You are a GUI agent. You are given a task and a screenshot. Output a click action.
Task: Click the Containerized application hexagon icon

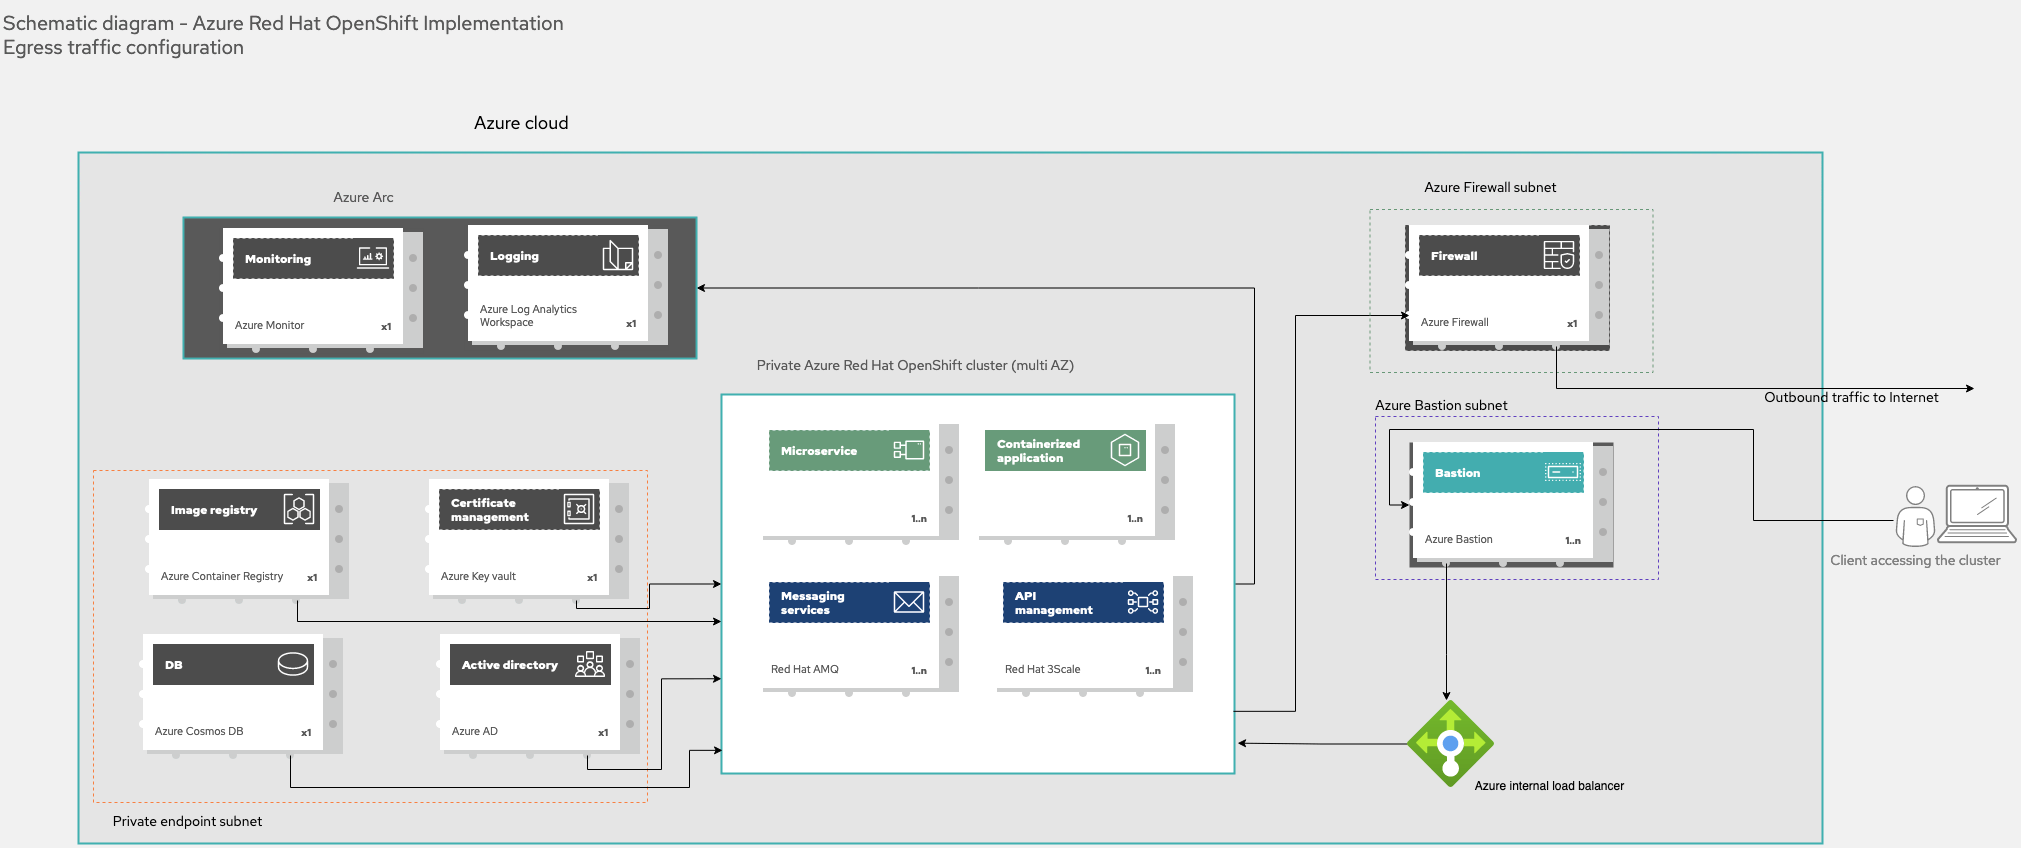point(1125,450)
